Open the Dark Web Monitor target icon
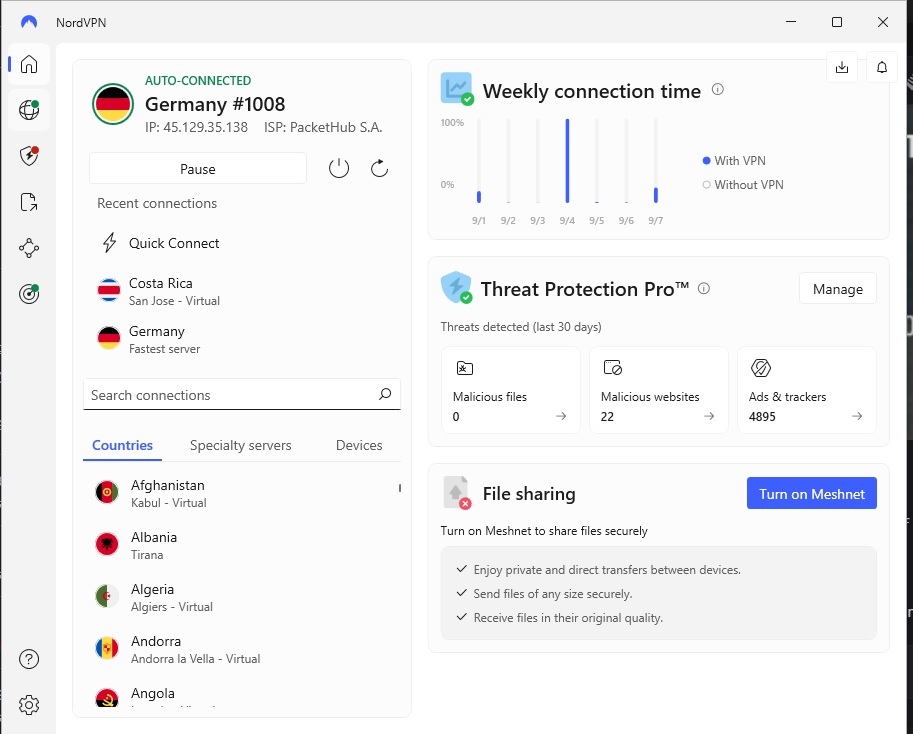Image resolution: width=913 pixels, height=734 pixels. pyautogui.click(x=29, y=294)
